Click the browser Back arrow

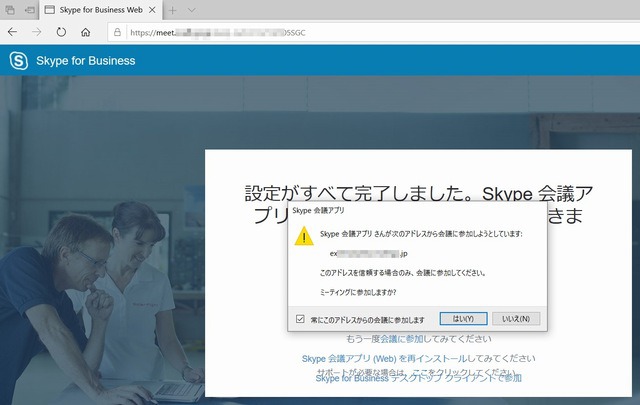pyautogui.click(x=13, y=32)
